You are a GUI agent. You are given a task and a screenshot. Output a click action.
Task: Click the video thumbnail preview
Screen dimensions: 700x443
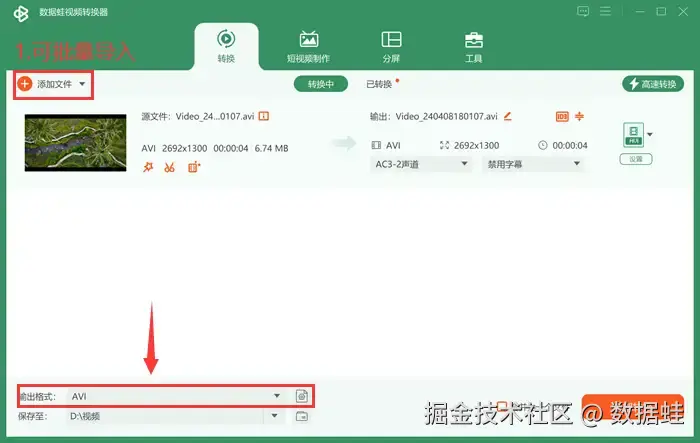coord(75,142)
